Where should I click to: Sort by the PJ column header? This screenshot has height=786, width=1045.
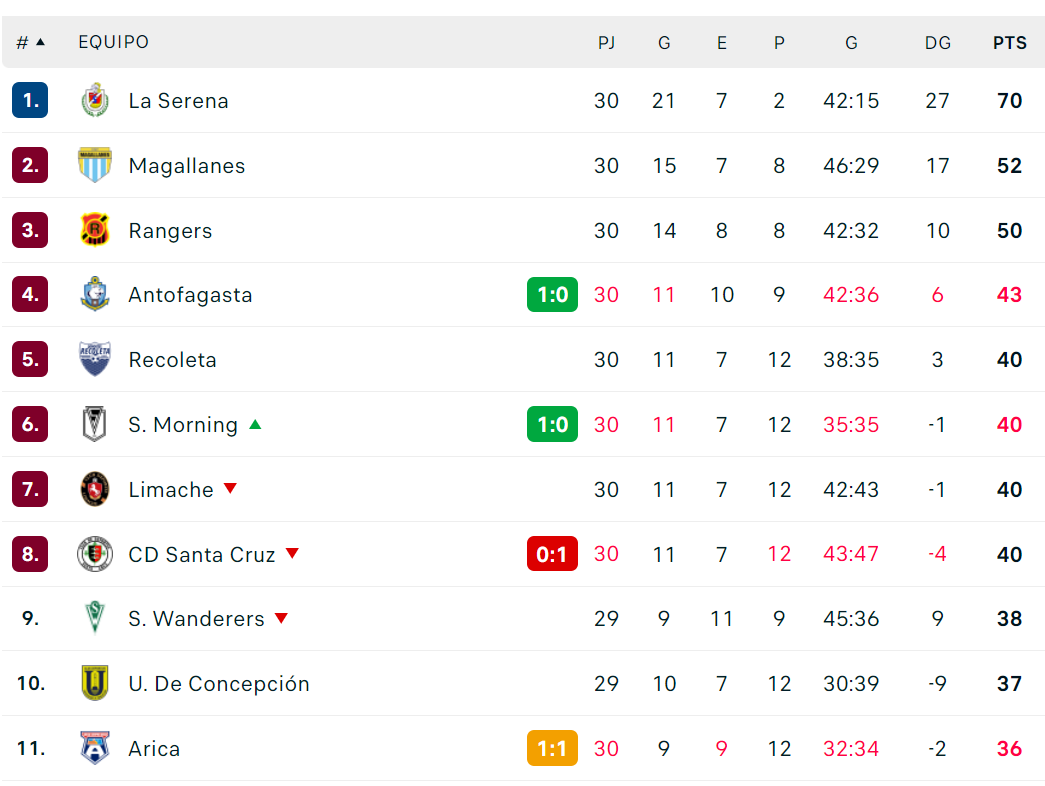pyautogui.click(x=606, y=43)
